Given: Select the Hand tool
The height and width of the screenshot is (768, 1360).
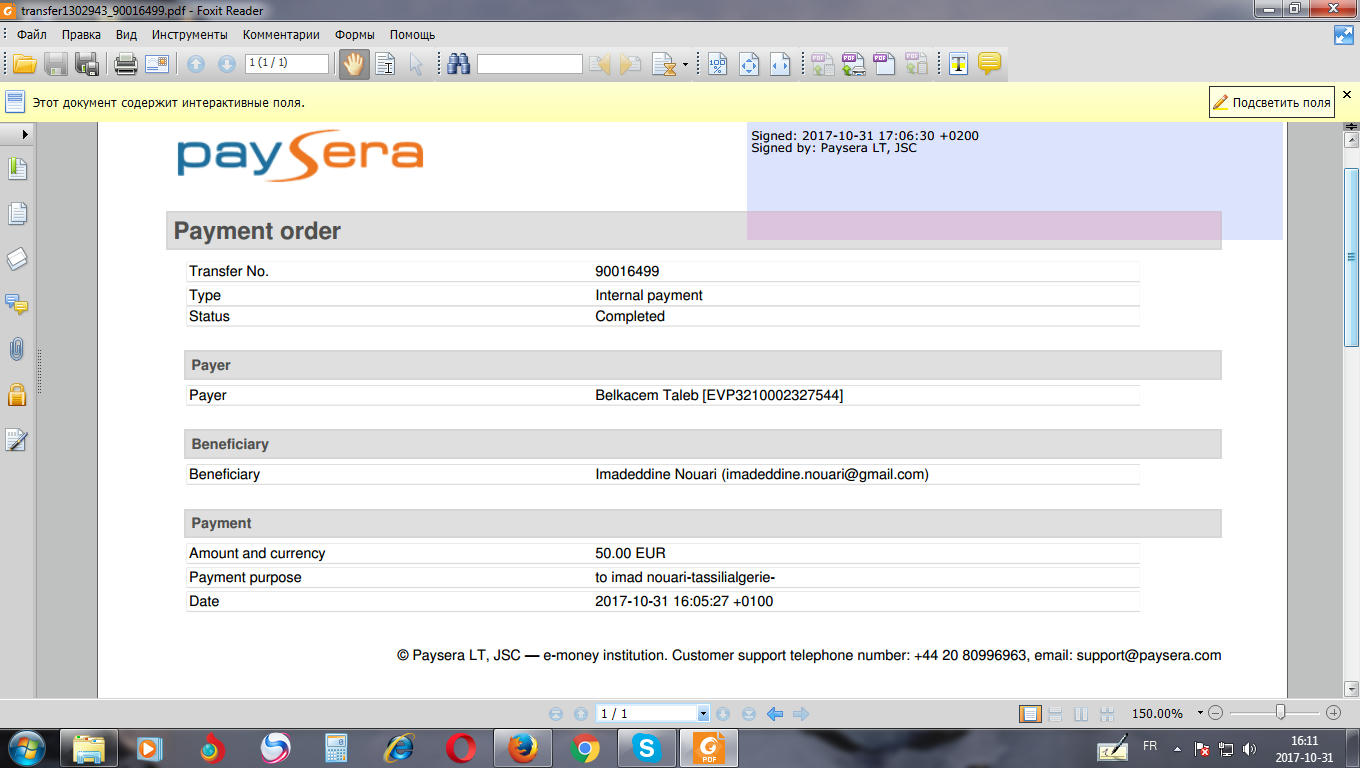Looking at the screenshot, I should (x=353, y=65).
